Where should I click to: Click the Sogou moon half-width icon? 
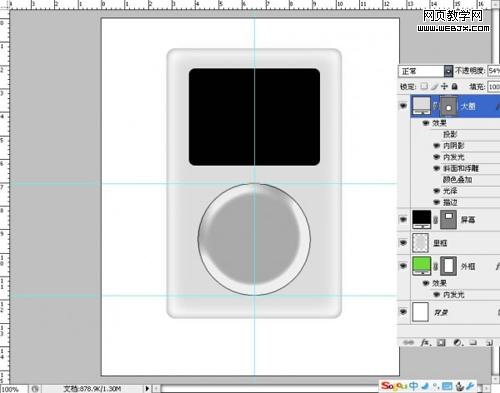pos(425,386)
